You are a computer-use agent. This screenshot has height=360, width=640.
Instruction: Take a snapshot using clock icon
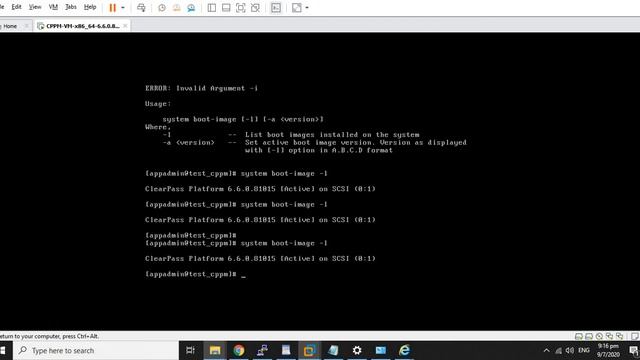(x=162, y=8)
